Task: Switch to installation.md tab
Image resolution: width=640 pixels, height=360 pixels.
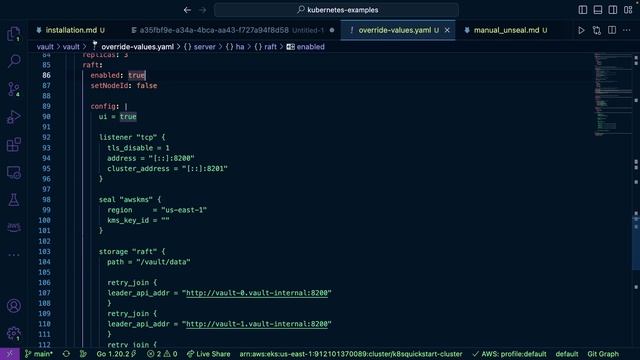Action: [x=71, y=30]
